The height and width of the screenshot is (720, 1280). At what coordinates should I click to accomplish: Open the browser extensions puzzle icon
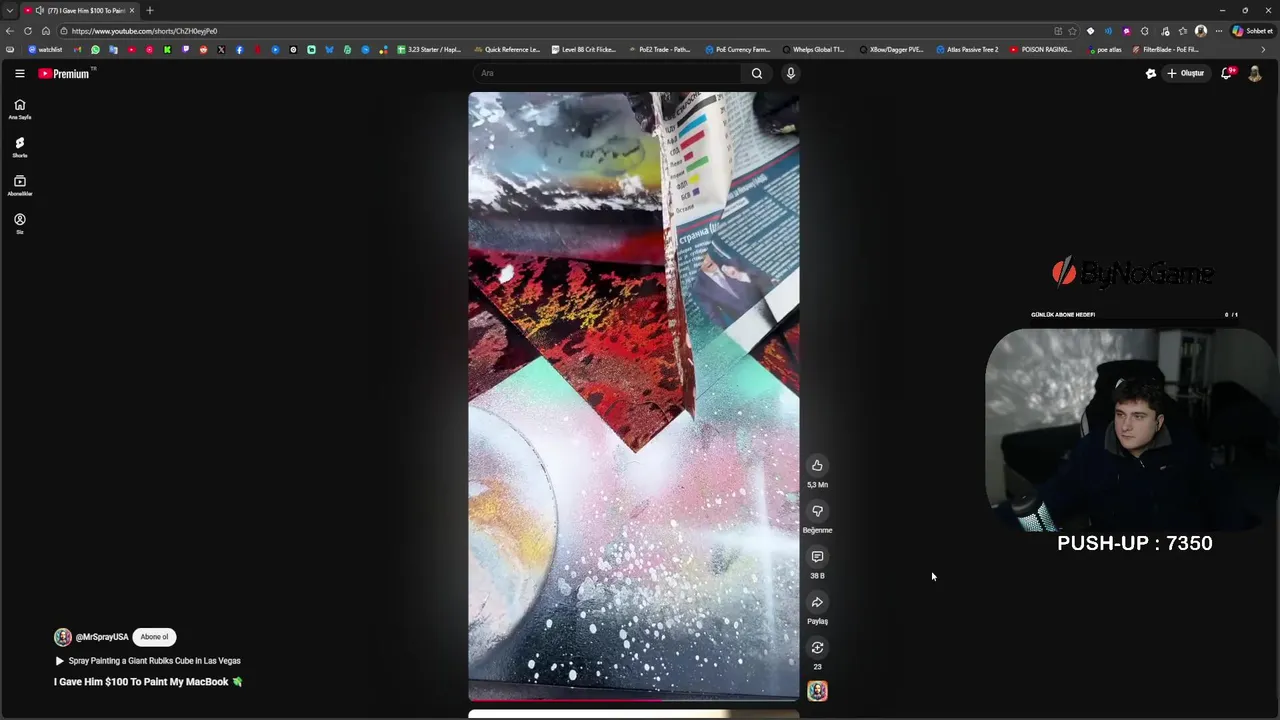coord(1144,31)
